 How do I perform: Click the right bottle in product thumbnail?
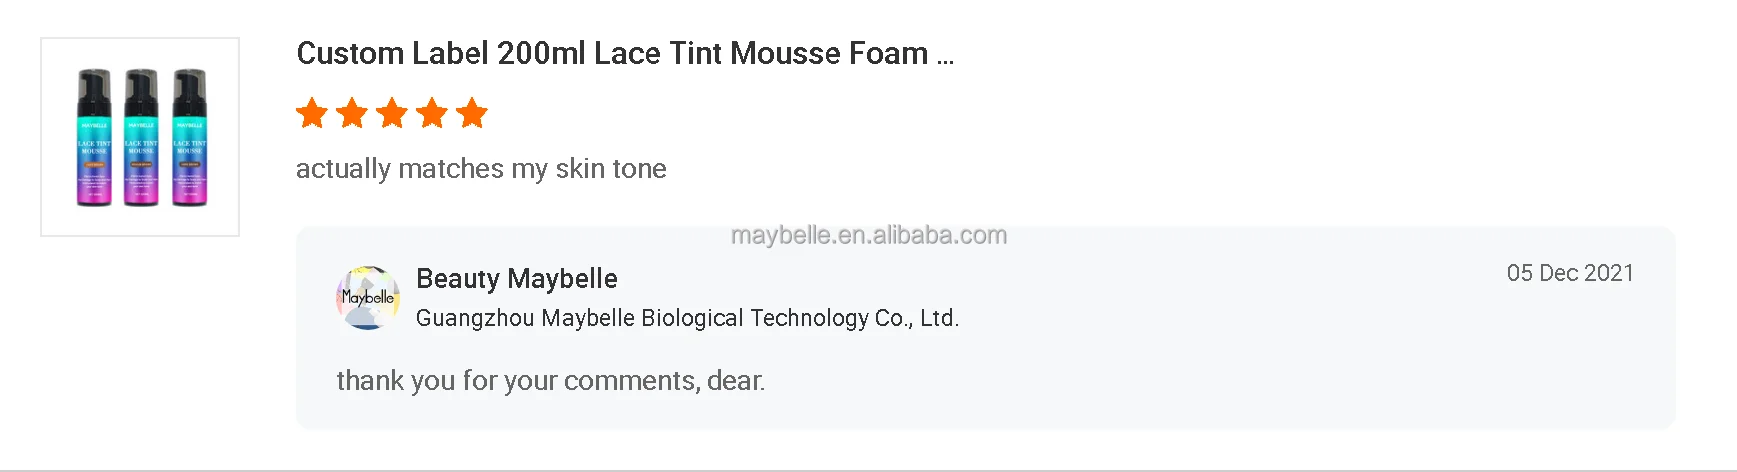click(189, 138)
